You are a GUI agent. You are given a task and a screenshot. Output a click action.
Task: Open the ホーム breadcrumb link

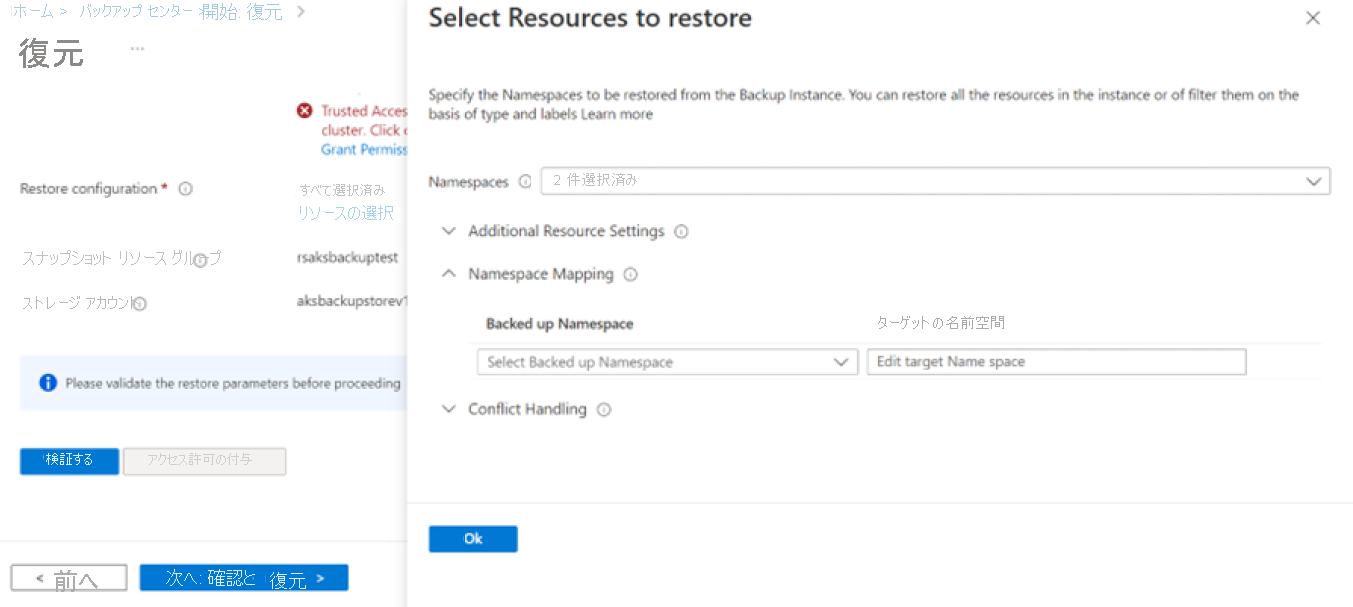point(33,12)
